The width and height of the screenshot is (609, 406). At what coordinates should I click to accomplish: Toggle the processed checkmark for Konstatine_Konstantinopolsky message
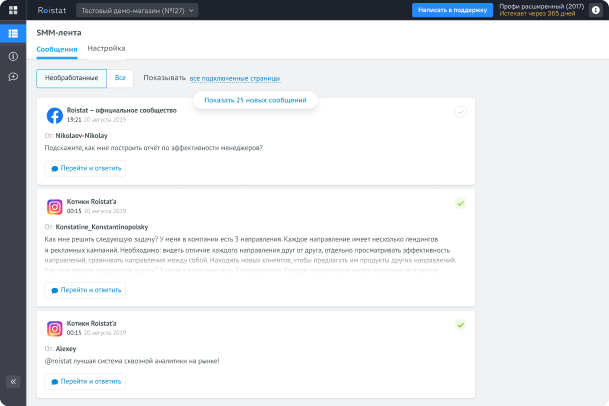tap(461, 203)
